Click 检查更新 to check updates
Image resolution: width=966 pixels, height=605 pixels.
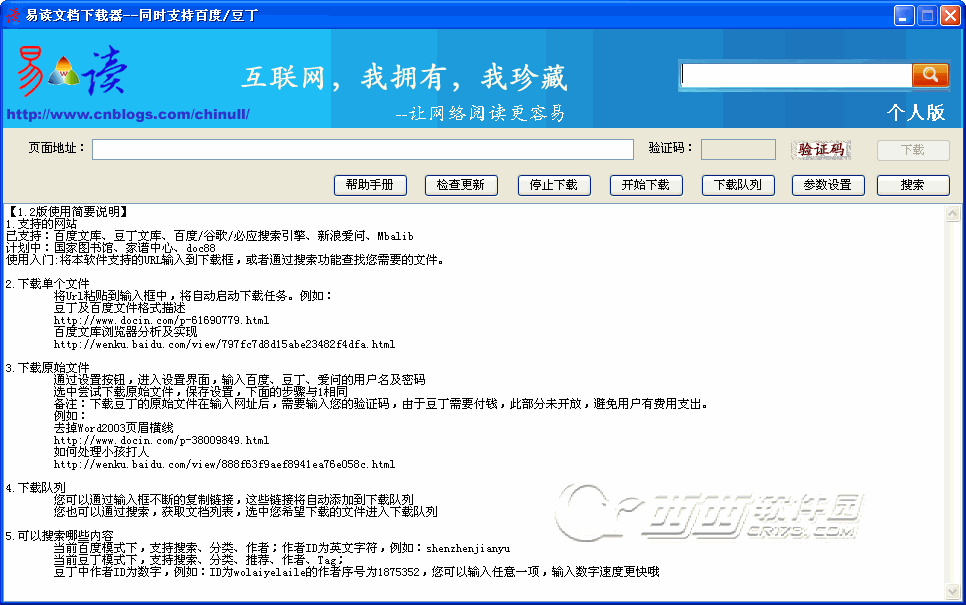(x=461, y=185)
